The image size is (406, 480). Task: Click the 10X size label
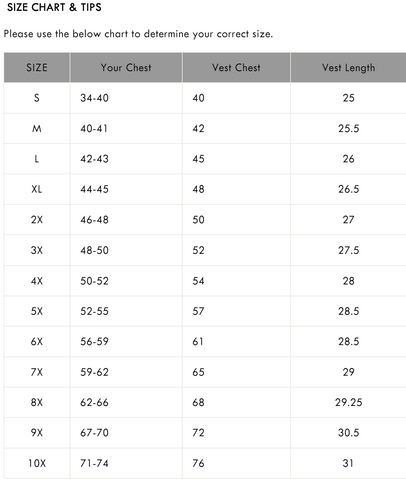pyautogui.click(x=37, y=463)
